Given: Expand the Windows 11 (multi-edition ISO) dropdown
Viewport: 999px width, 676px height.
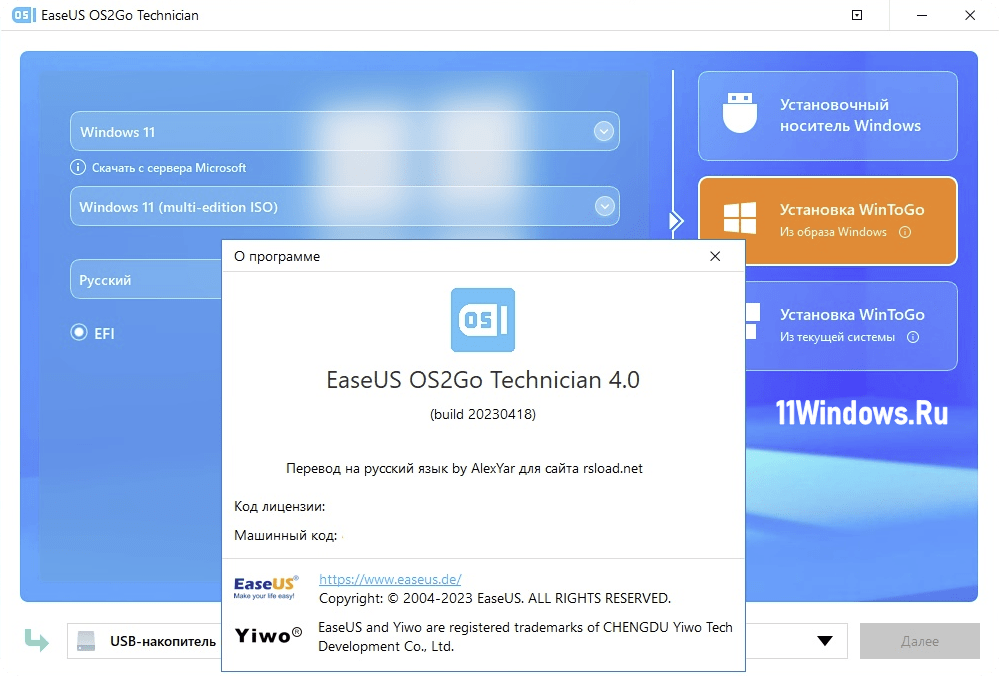Looking at the screenshot, I should (x=604, y=206).
